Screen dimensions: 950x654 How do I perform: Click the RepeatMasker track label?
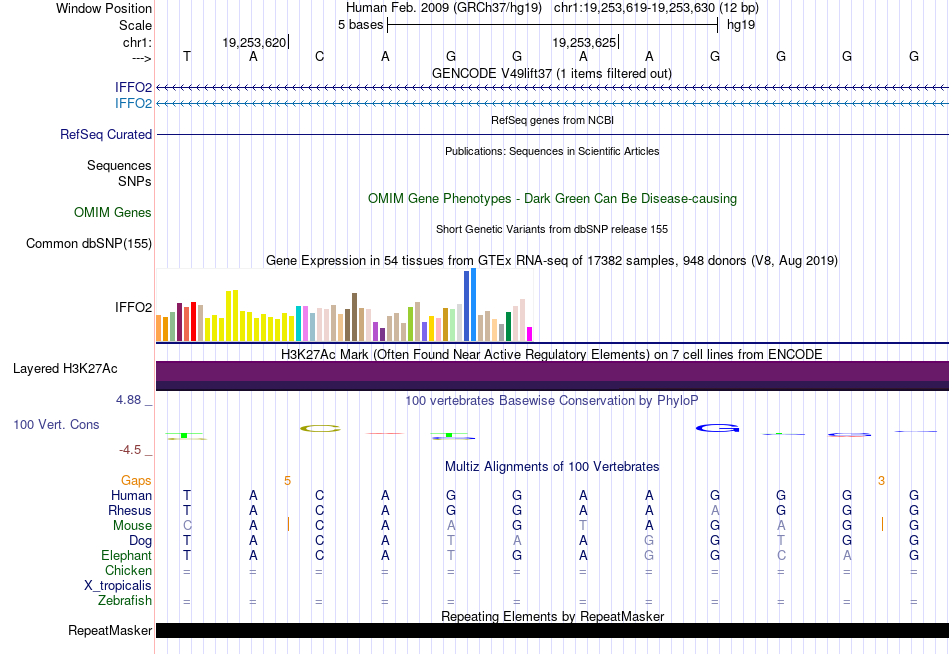click(x=110, y=630)
